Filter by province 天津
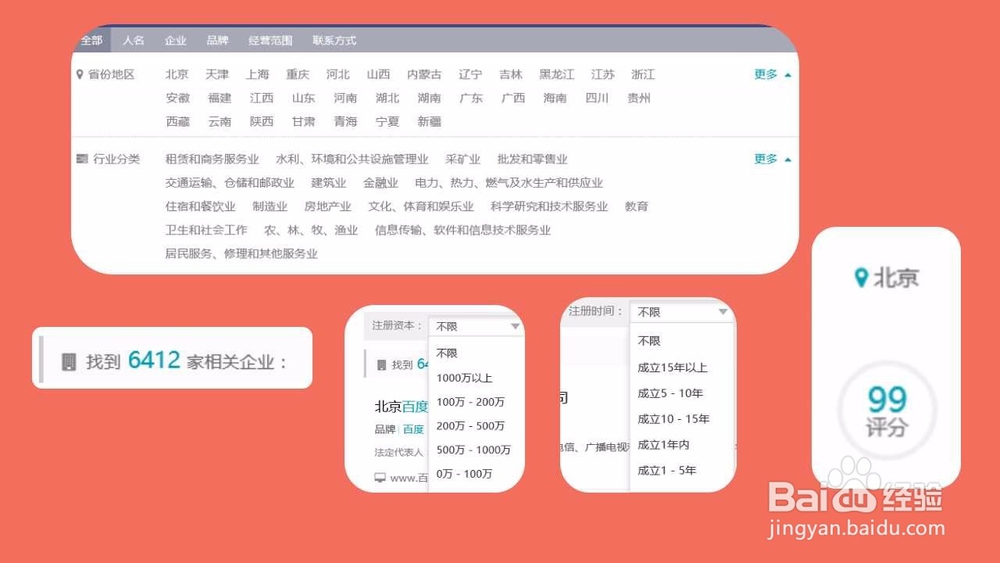 point(217,75)
